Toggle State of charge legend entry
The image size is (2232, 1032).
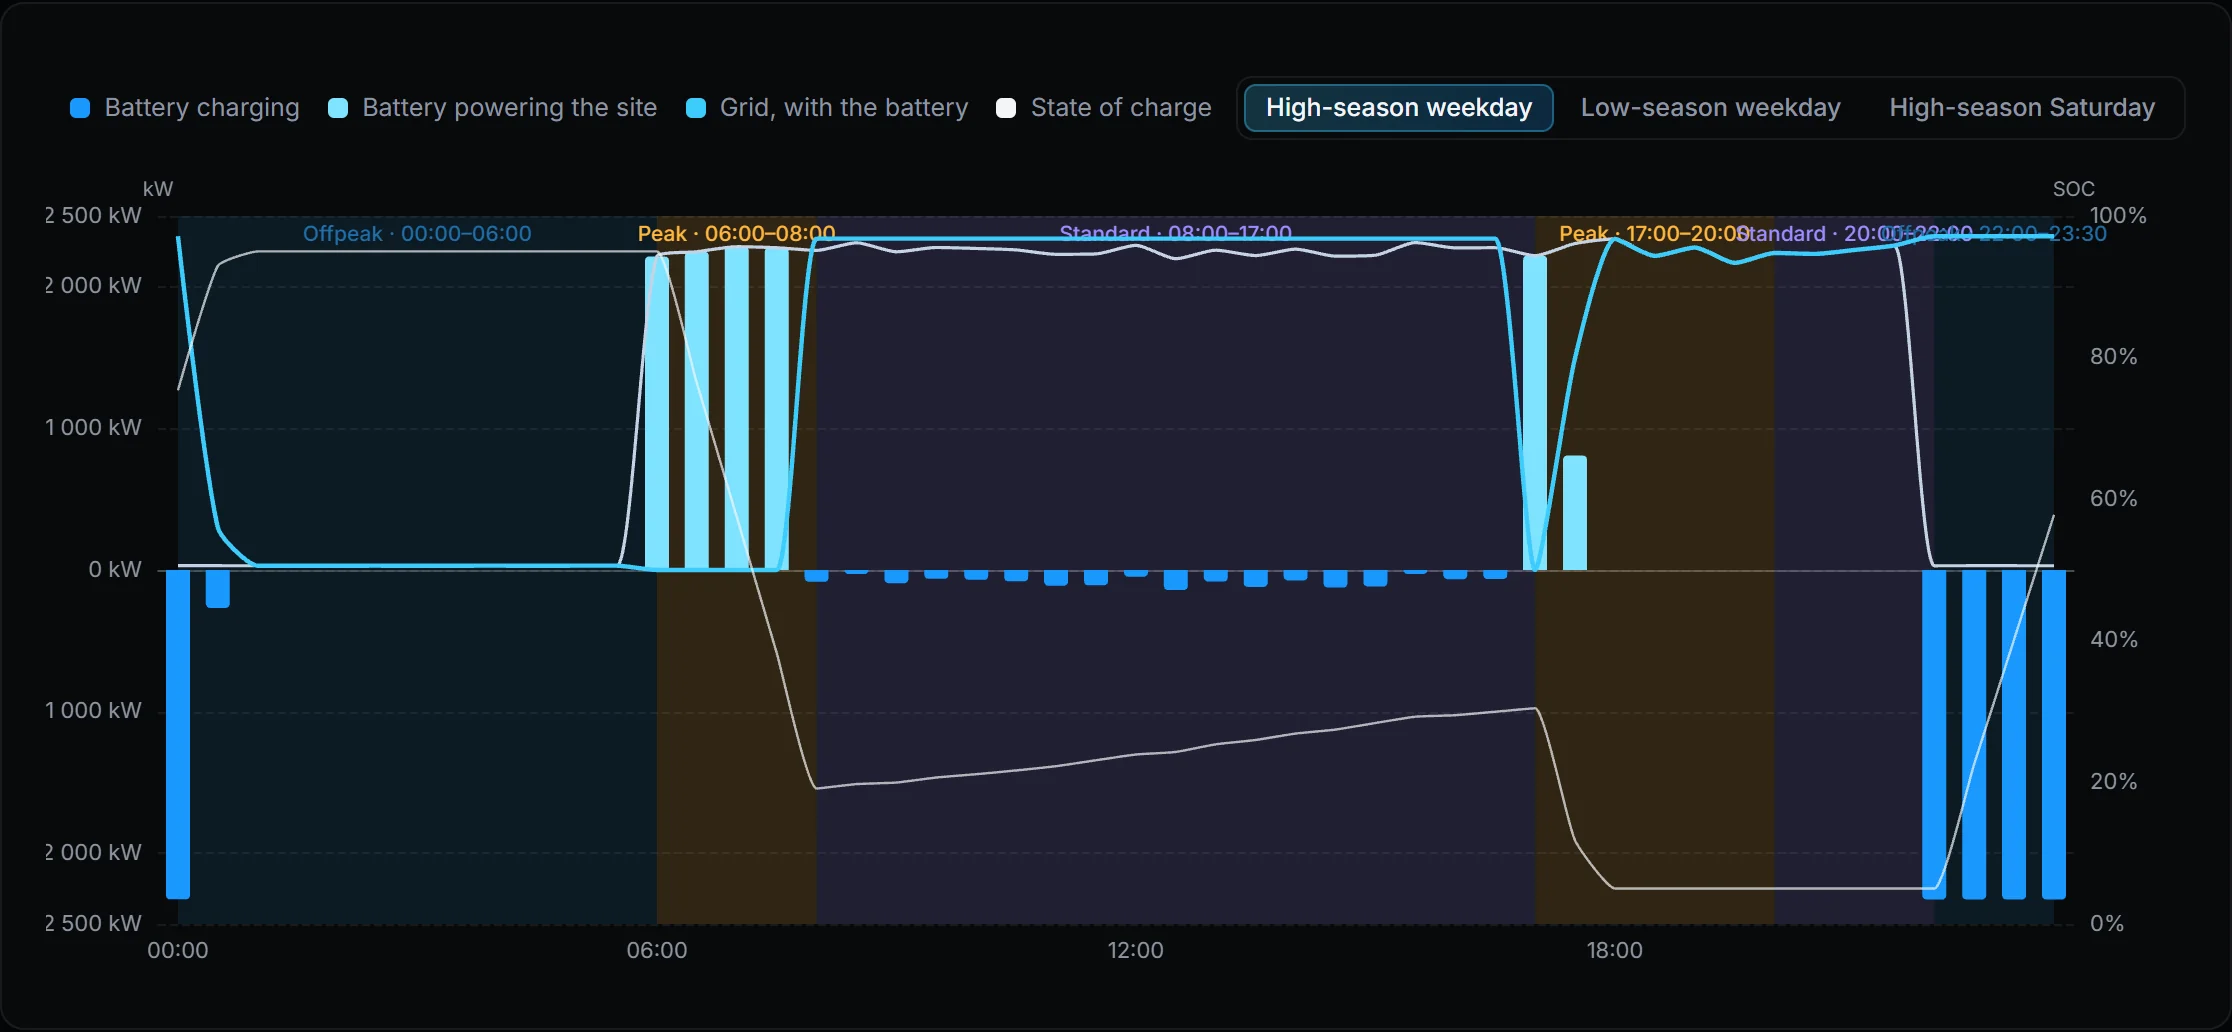click(1104, 108)
